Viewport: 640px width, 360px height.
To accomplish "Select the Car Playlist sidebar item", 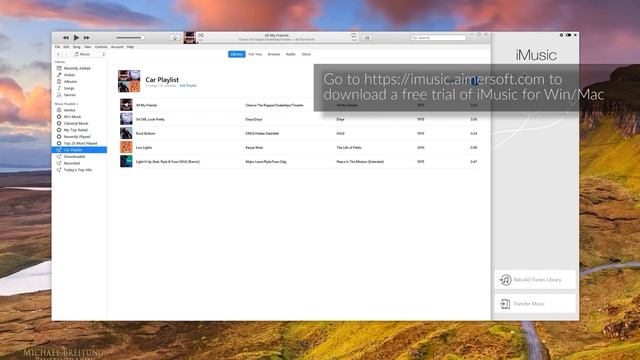I will 79,150.
